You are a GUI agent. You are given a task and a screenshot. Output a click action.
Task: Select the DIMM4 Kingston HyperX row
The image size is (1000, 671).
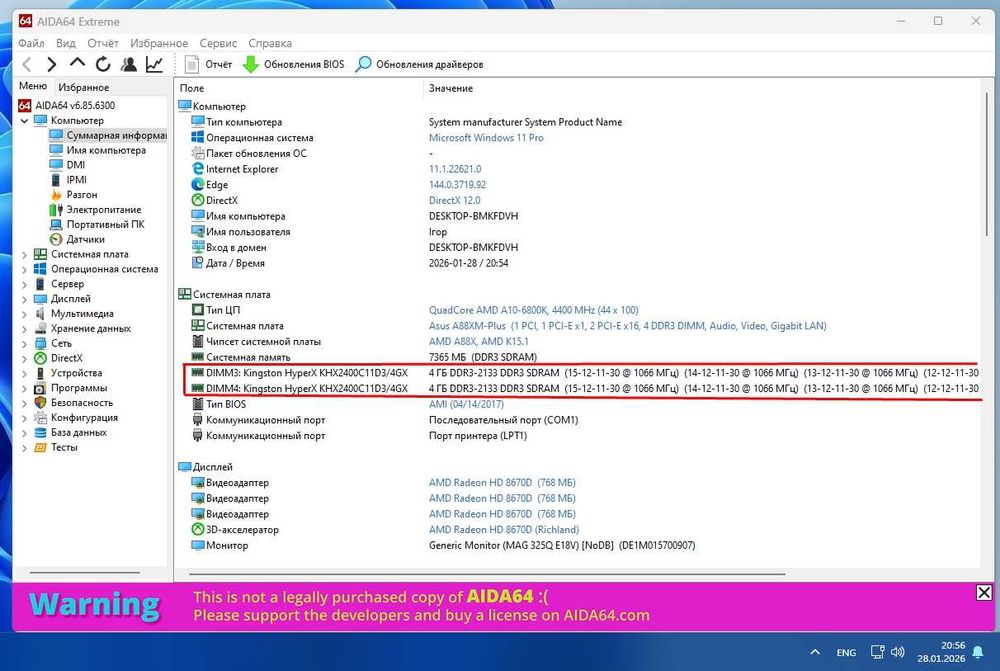pyautogui.click(x=585, y=388)
